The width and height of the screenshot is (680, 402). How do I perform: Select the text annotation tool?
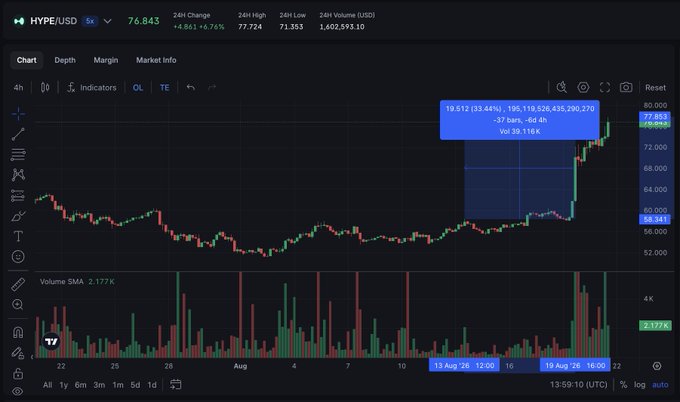(x=18, y=236)
